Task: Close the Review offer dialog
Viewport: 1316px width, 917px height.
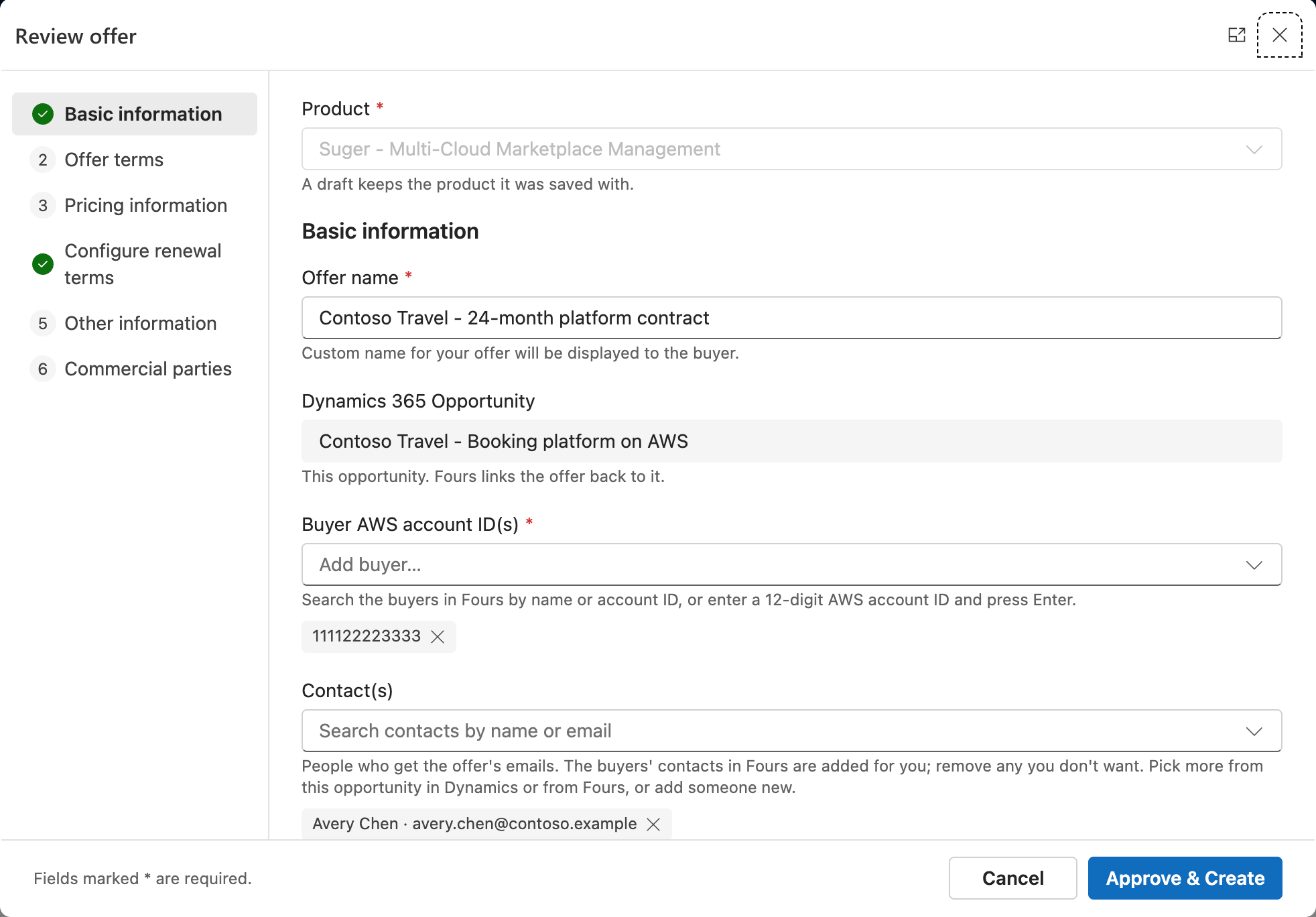Action: 1279,35
